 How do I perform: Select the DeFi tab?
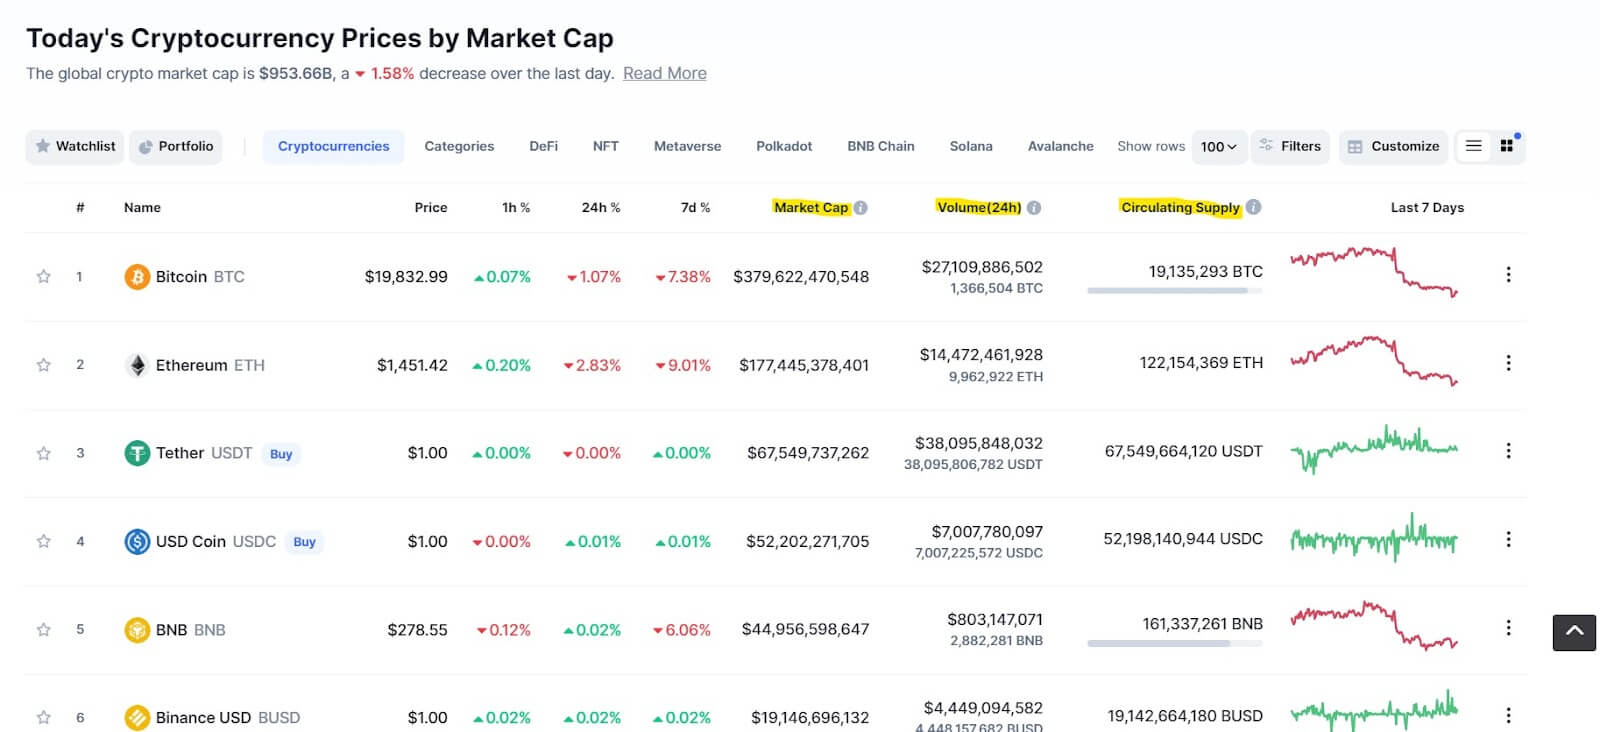(x=543, y=146)
